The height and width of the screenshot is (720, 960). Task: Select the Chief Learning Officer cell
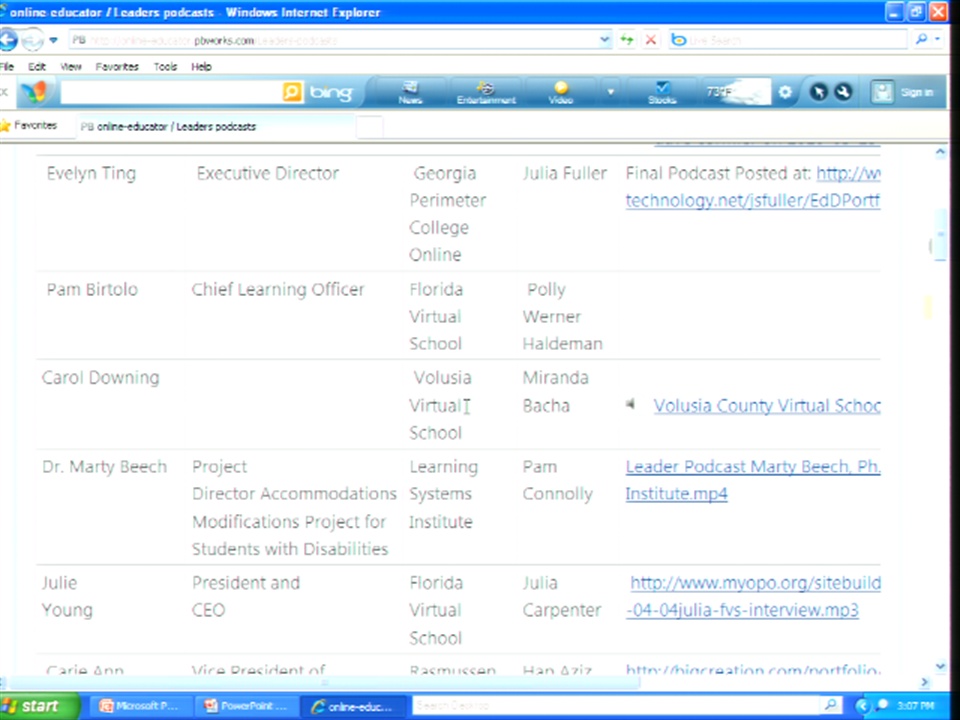[278, 289]
